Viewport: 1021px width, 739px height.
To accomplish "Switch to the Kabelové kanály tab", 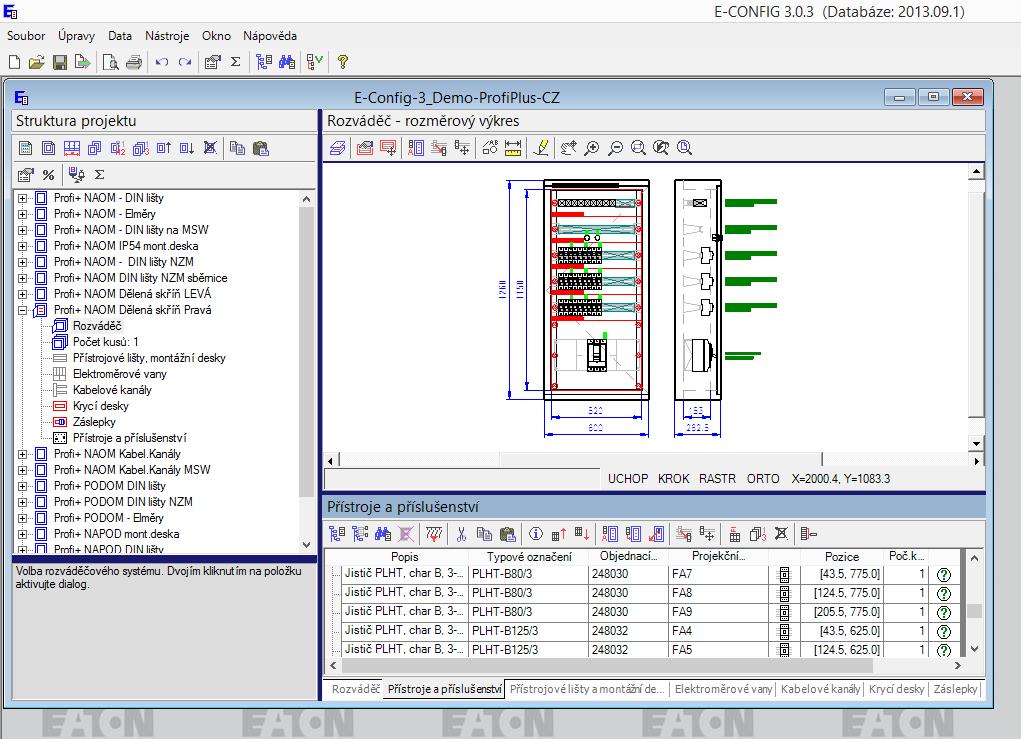I will 820,689.
